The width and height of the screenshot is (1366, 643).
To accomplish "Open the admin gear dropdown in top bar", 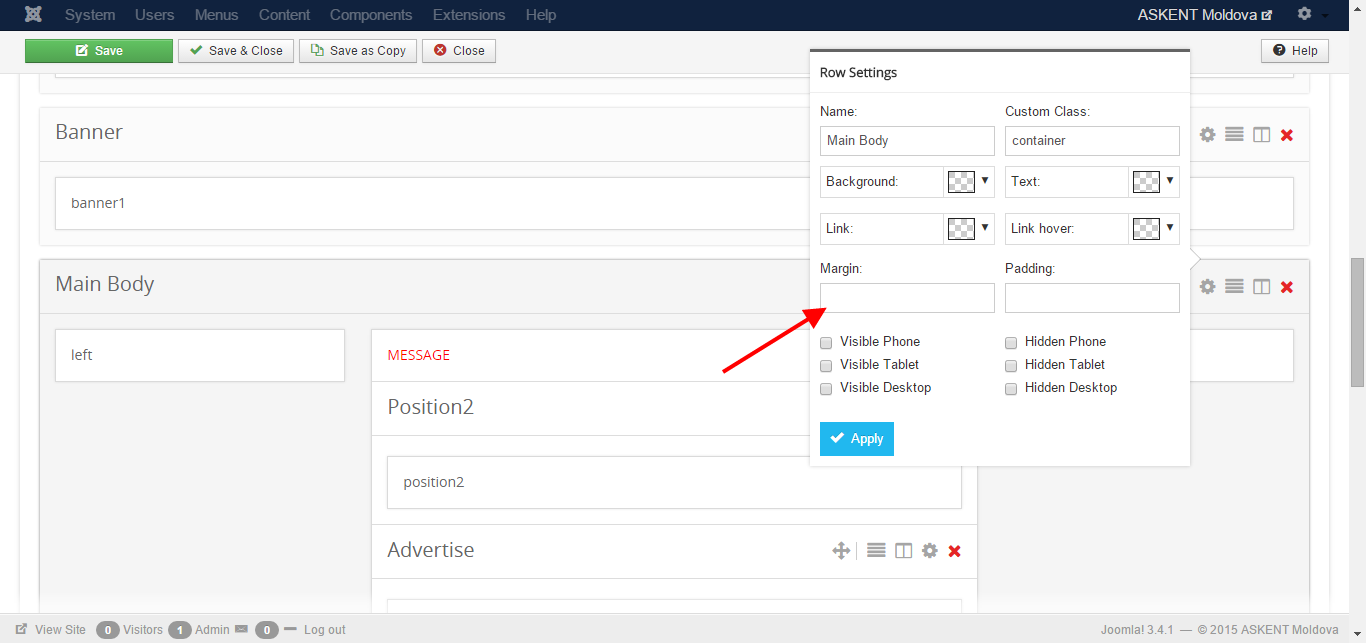I will pos(1311,15).
